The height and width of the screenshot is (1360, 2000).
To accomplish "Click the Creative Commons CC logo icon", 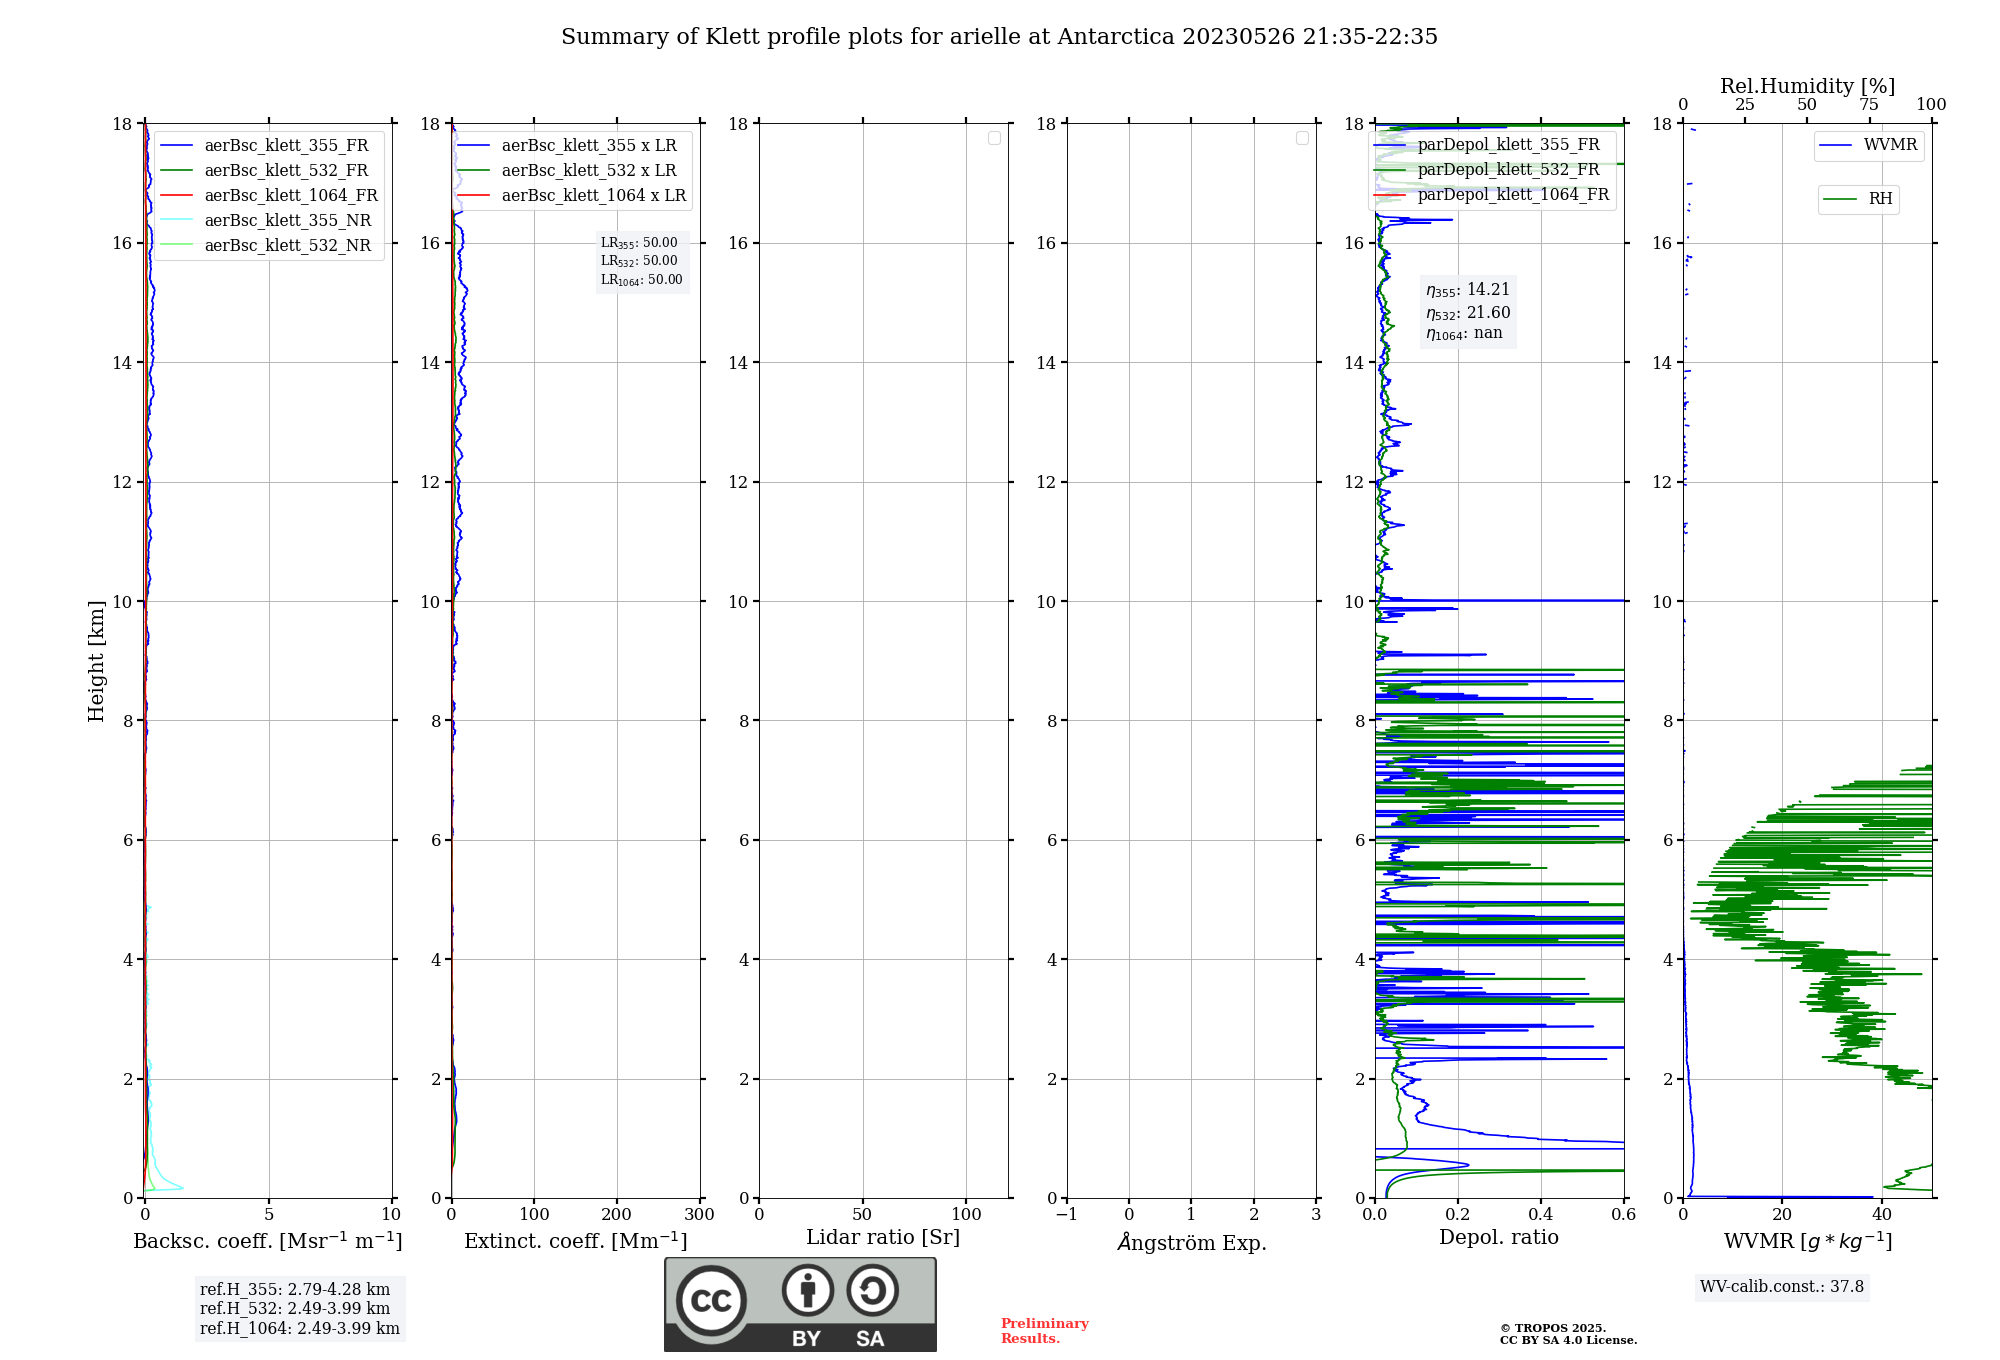I will [x=711, y=1300].
